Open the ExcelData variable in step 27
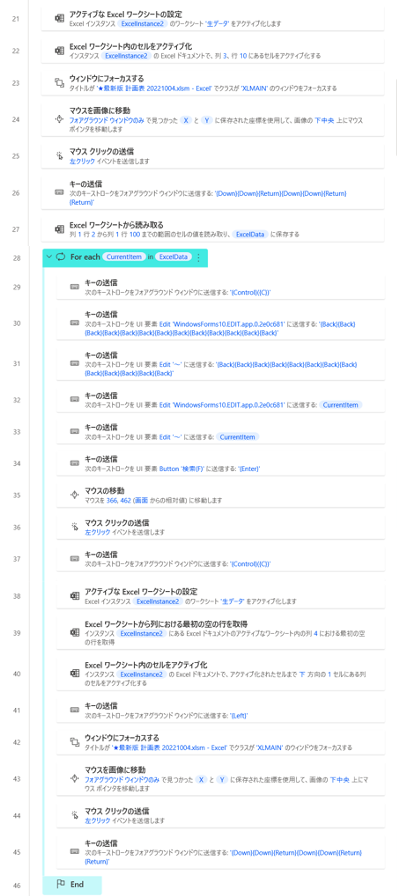This screenshot has height=896, width=397. [x=251, y=234]
